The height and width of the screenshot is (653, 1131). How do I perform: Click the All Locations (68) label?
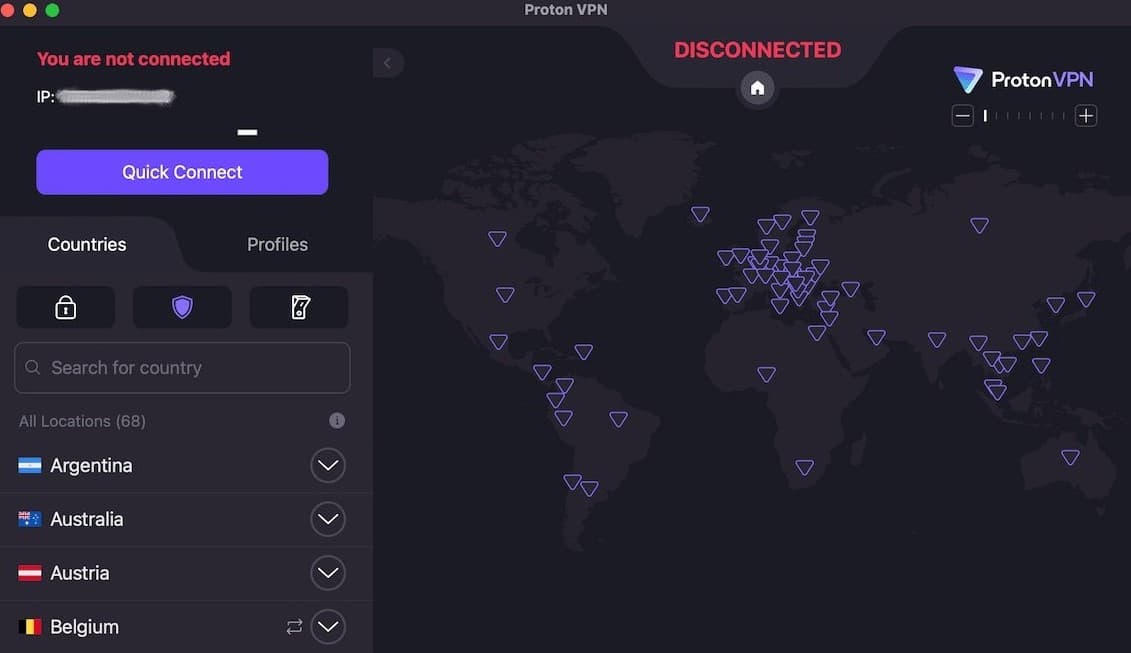82,421
